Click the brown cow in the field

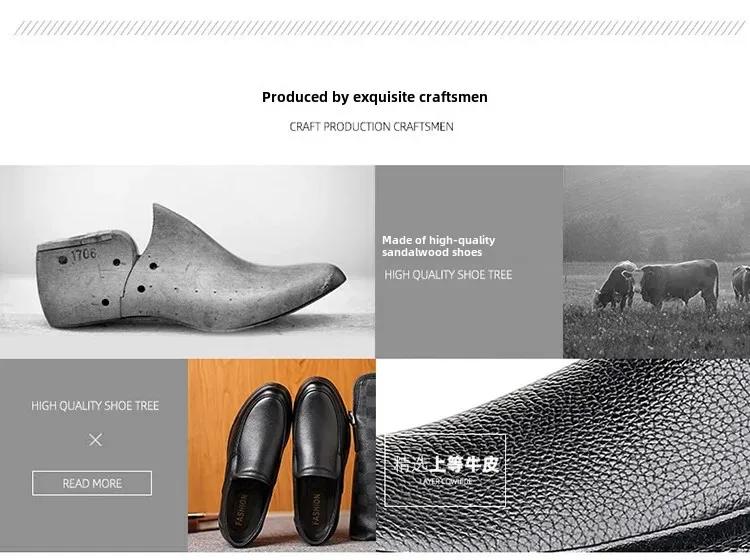tap(675, 284)
